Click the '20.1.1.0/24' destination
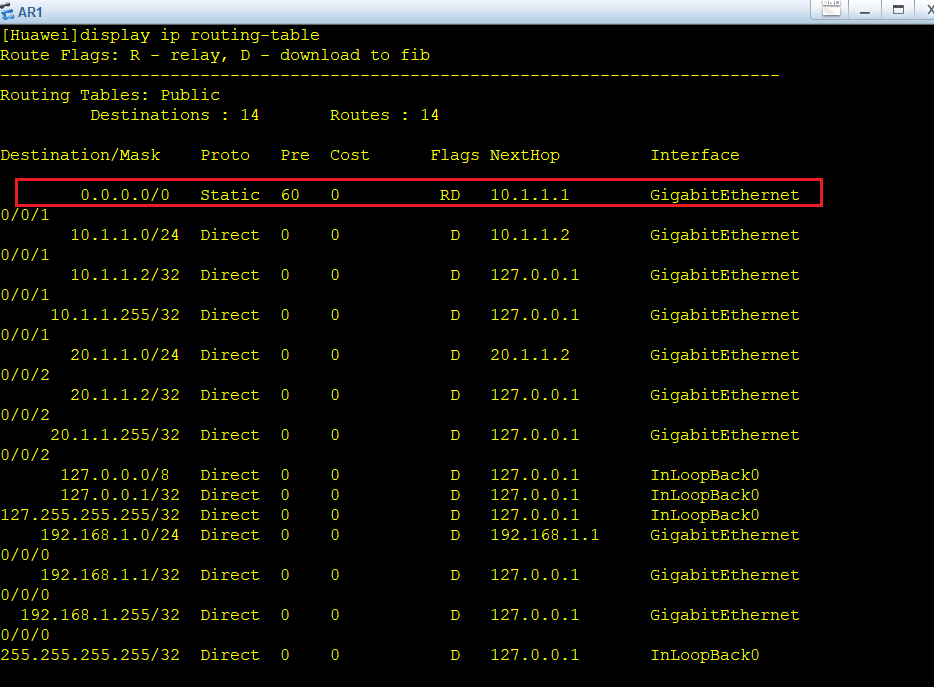This screenshot has height=687, width=934. (x=125, y=355)
